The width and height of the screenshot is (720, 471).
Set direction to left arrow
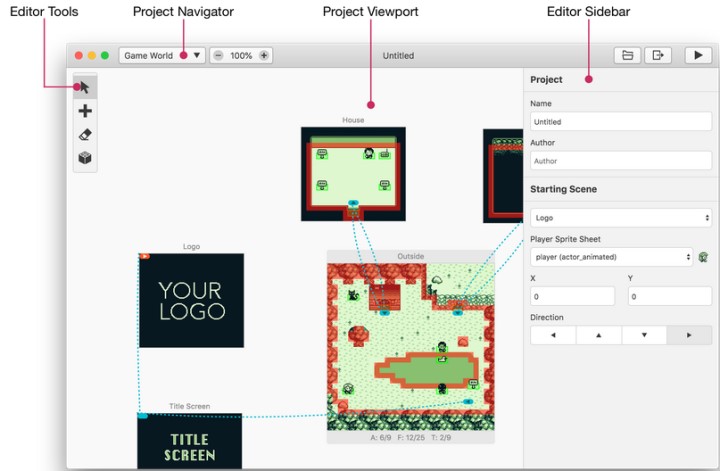pyautogui.click(x=553, y=336)
